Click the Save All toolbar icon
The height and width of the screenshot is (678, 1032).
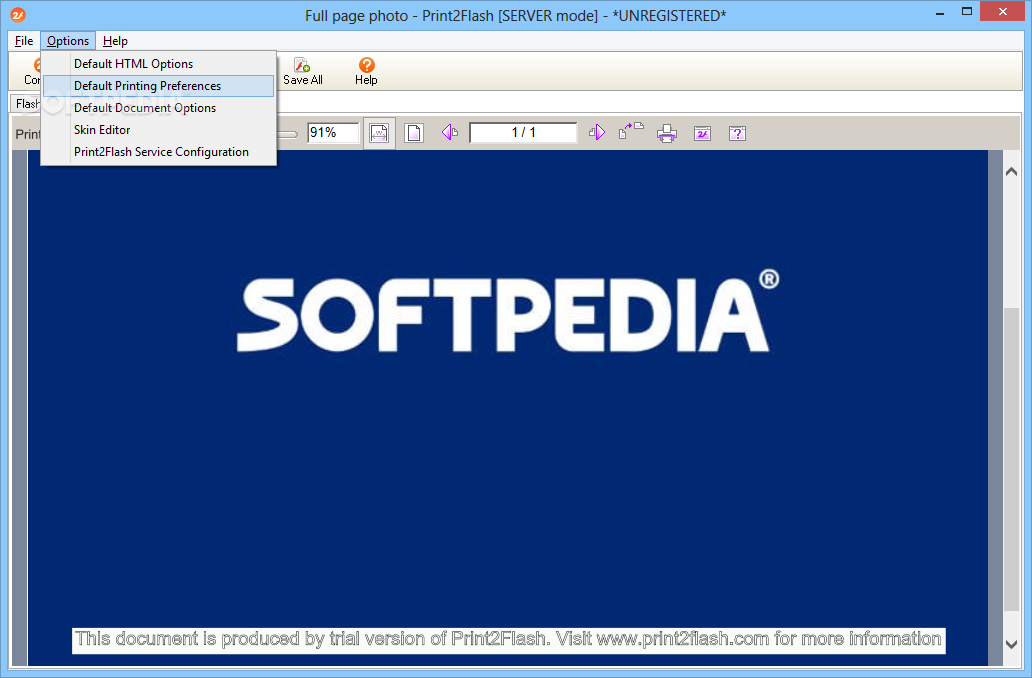point(302,71)
